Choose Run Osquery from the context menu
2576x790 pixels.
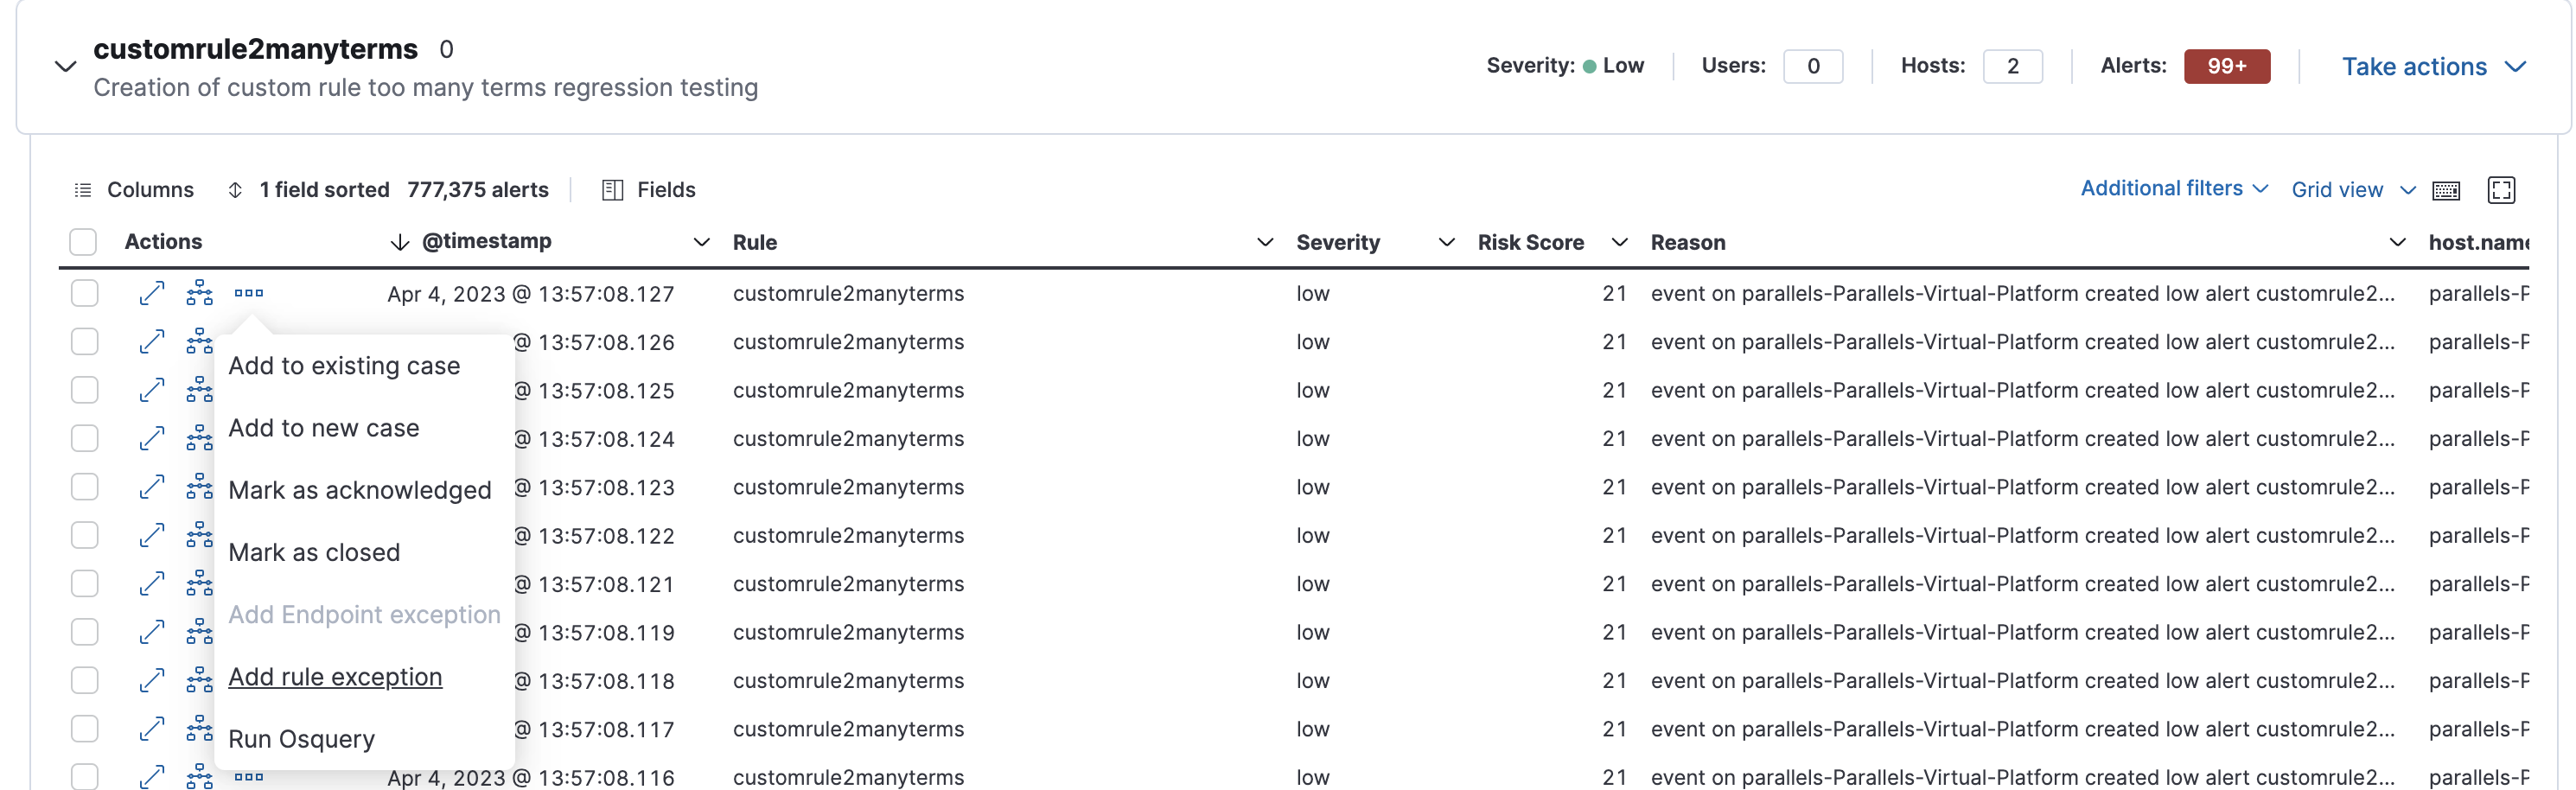pyautogui.click(x=301, y=739)
